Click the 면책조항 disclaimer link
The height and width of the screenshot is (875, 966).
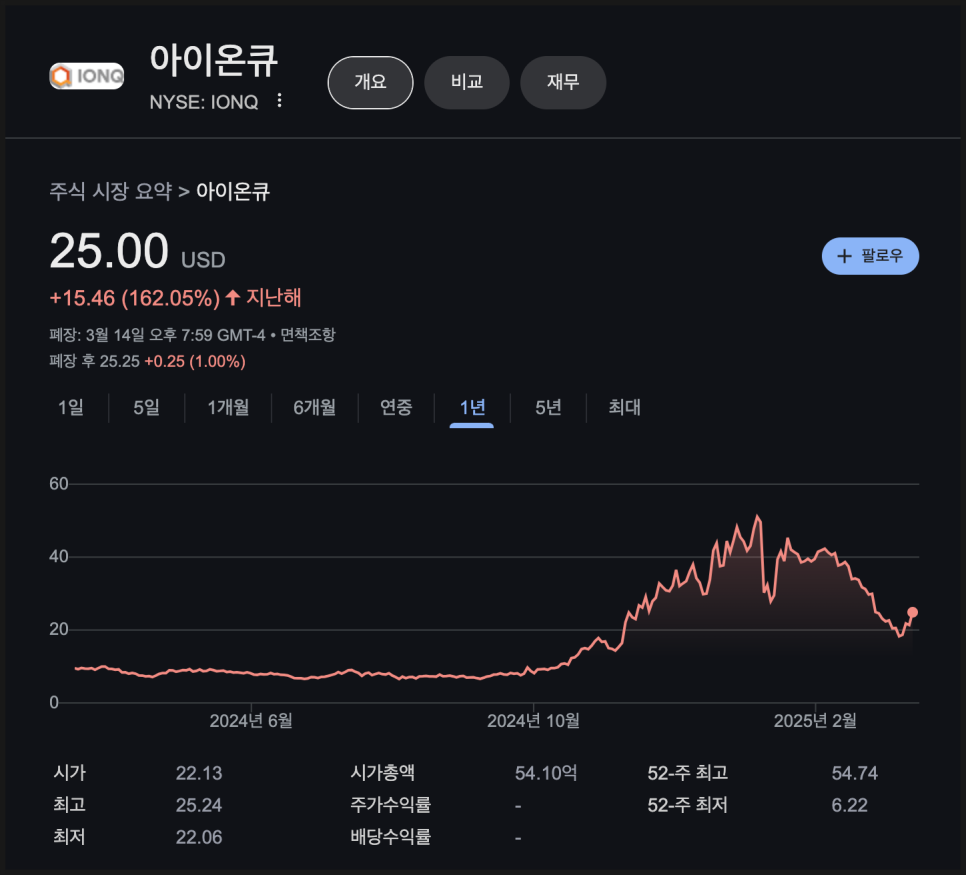point(307,335)
